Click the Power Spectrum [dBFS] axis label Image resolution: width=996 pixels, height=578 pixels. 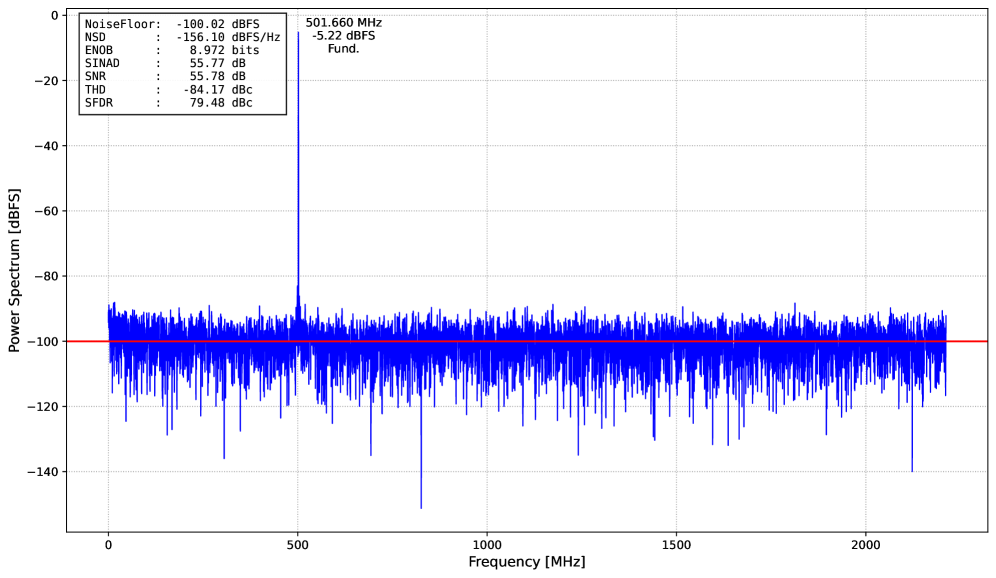tap(14, 270)
